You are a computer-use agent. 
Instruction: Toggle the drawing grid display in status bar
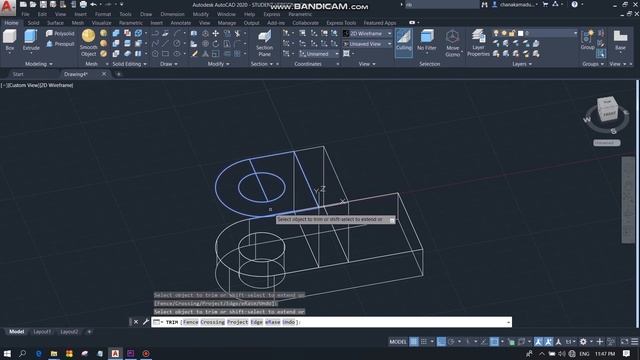click(413, 342)
